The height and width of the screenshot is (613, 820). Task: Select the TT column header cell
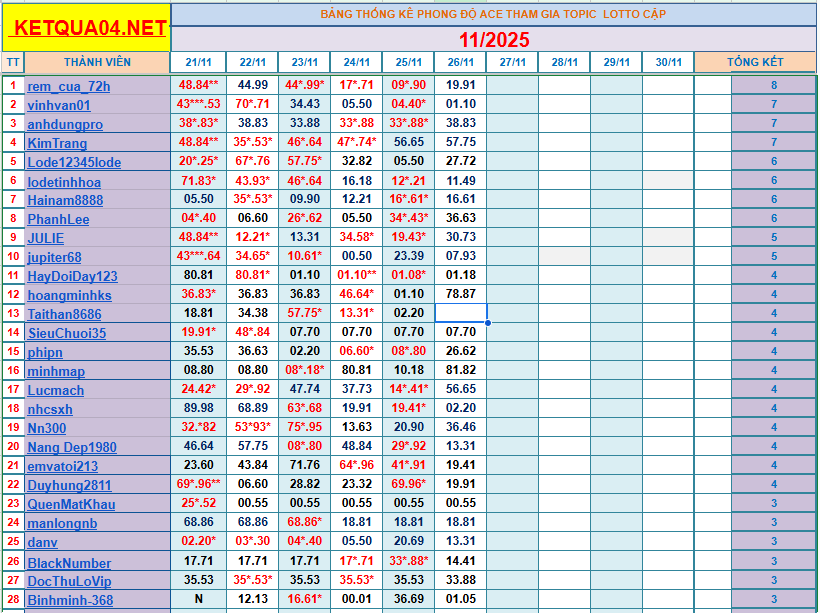pos(13,62)
